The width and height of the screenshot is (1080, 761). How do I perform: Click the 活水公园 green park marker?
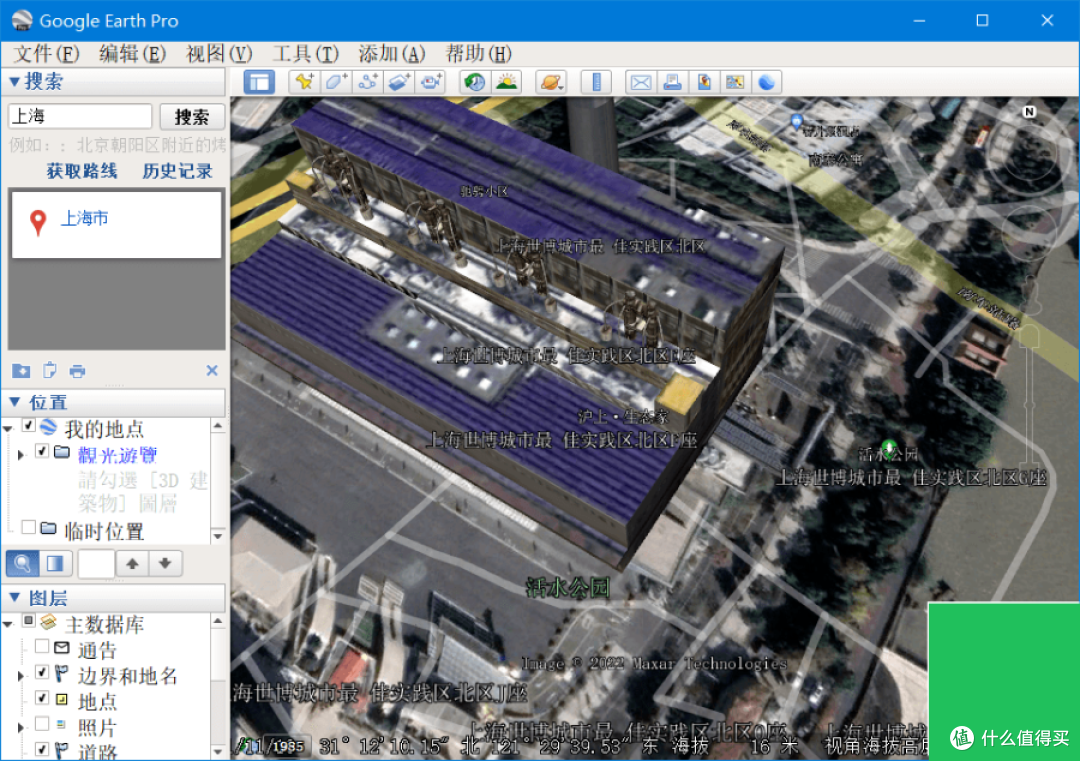click(x=889, y=450)
